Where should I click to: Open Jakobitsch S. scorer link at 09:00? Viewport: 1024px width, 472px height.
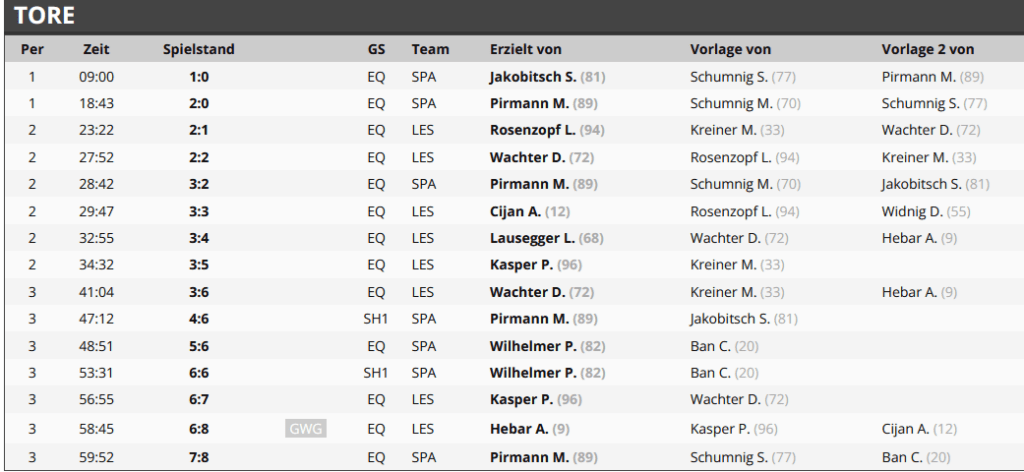(x=533, y=77)
